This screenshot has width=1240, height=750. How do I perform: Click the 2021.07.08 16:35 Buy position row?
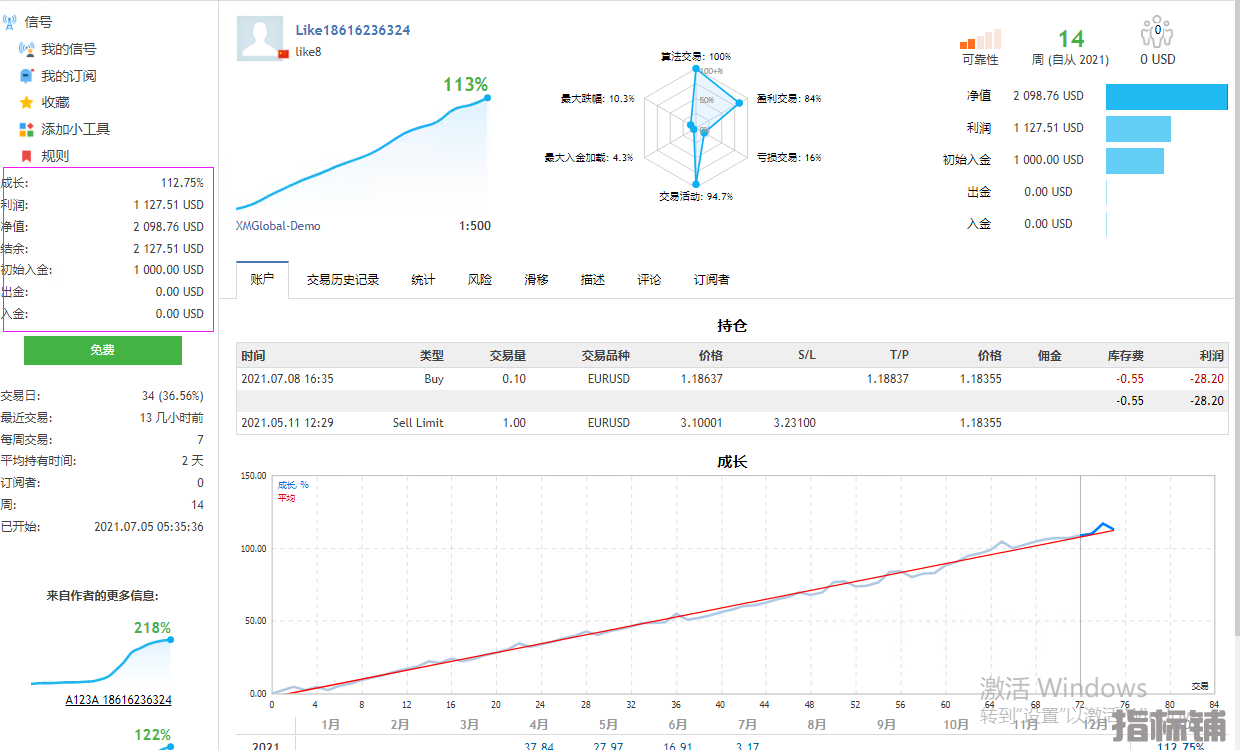pos(732,379)
